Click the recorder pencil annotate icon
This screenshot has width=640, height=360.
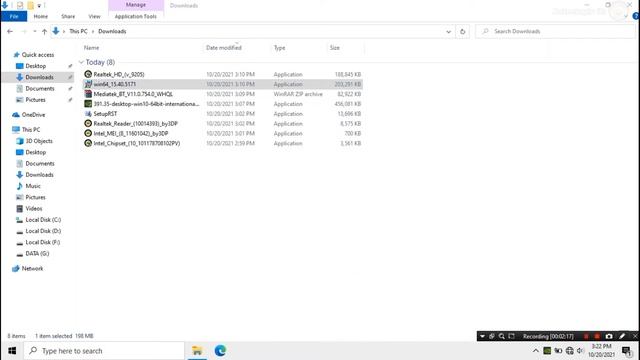(x=622, y=336)
